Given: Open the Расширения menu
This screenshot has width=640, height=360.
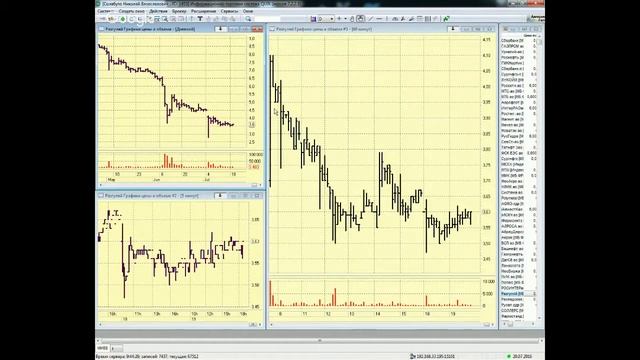Looking at the screenshot, I should 203,11.
